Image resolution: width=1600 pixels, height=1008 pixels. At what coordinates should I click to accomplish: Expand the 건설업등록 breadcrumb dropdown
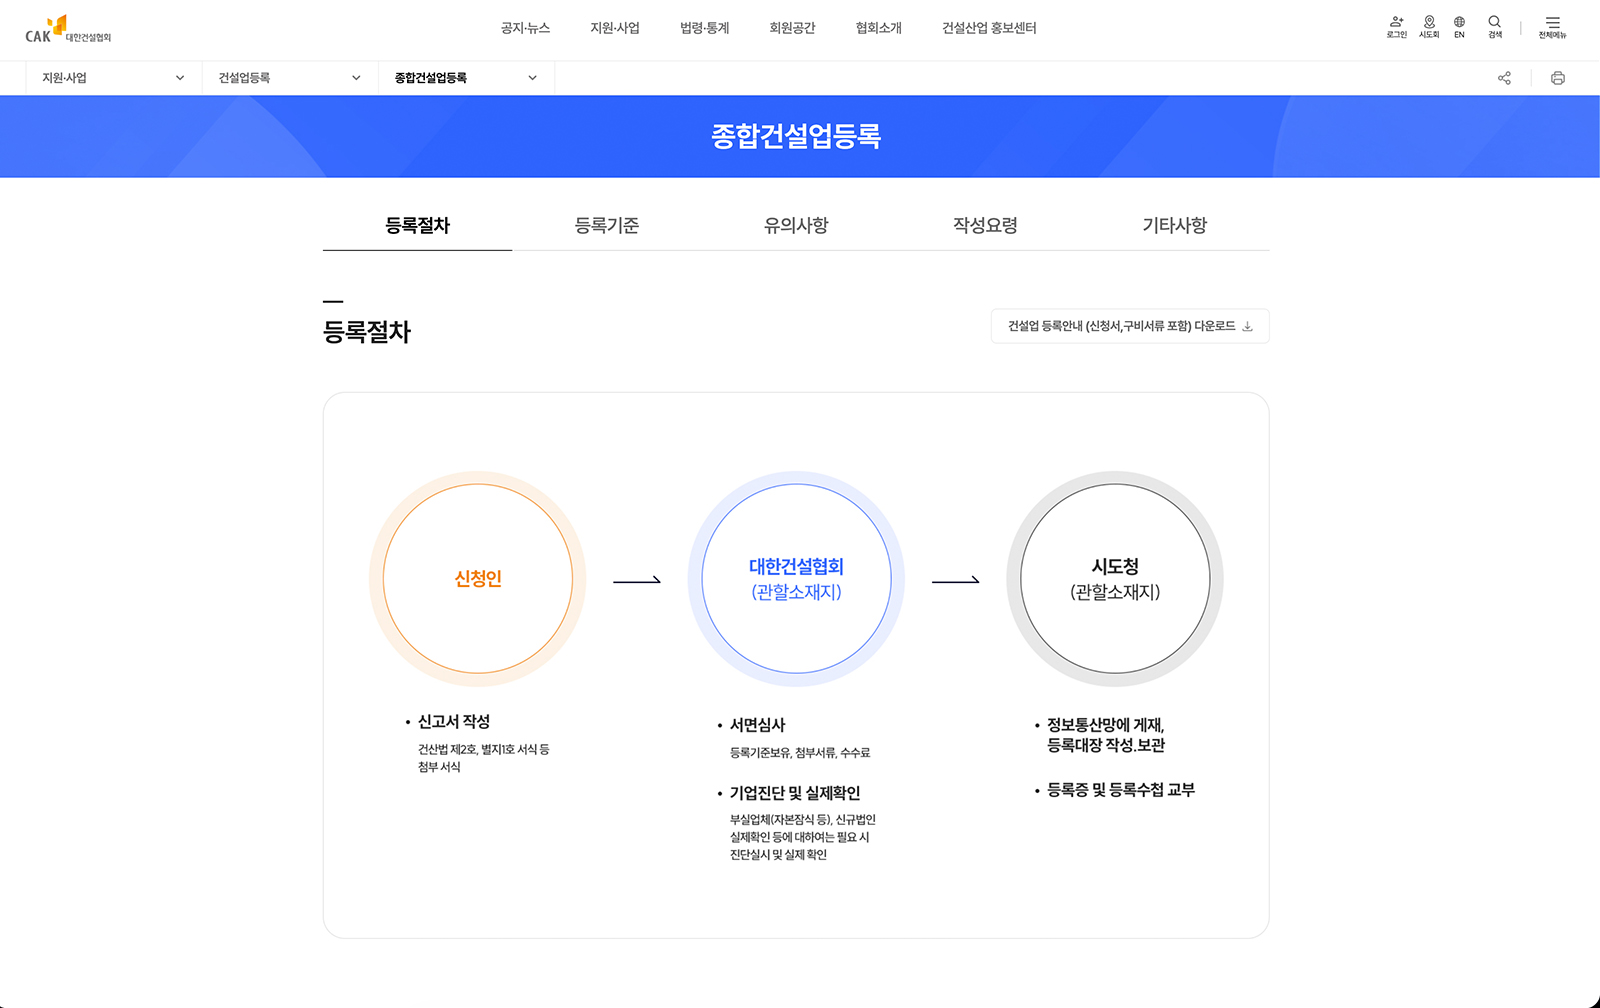(x=290, y=78)
